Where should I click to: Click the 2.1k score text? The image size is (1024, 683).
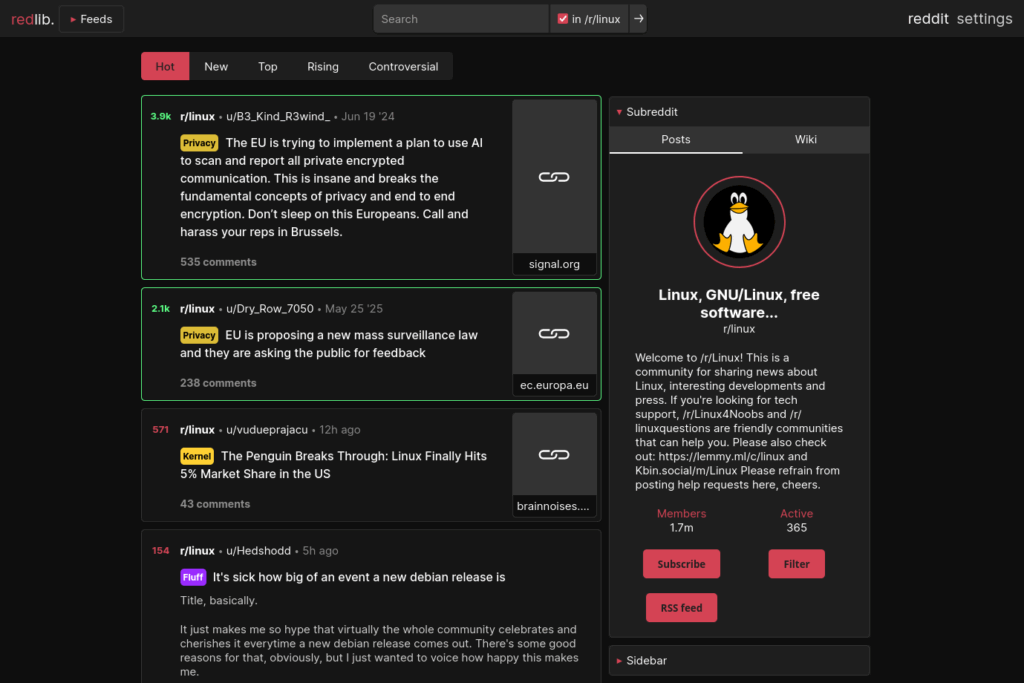point(161,308)
